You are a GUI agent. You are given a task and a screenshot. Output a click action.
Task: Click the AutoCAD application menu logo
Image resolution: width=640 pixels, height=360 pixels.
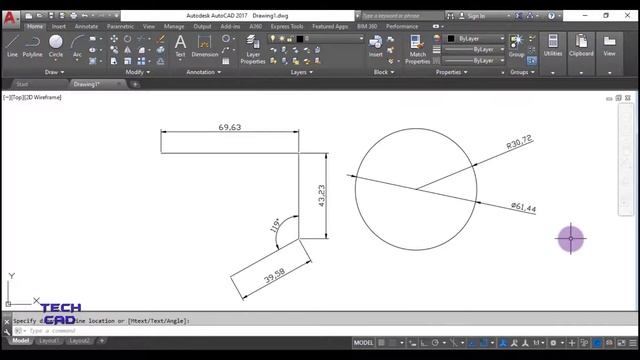click(10, 18)
